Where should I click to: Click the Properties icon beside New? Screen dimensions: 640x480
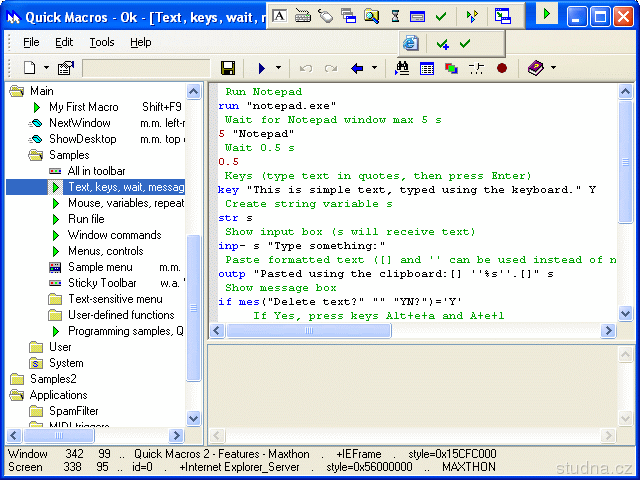tap(65, 68)
